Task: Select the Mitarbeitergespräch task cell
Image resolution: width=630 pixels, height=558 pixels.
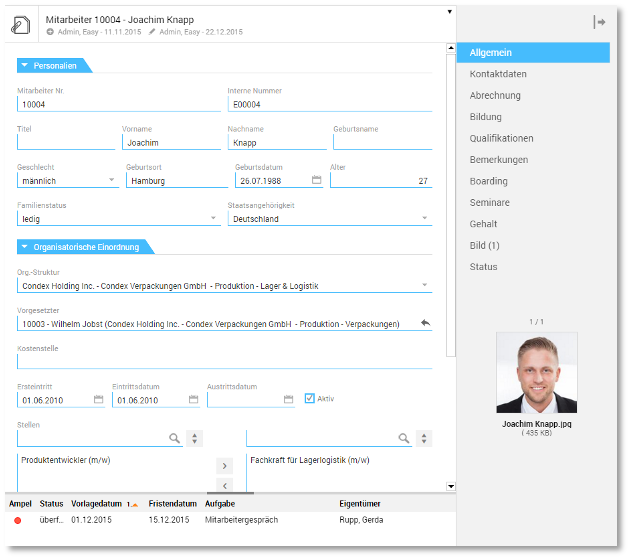Action: [x=241, y=520]
